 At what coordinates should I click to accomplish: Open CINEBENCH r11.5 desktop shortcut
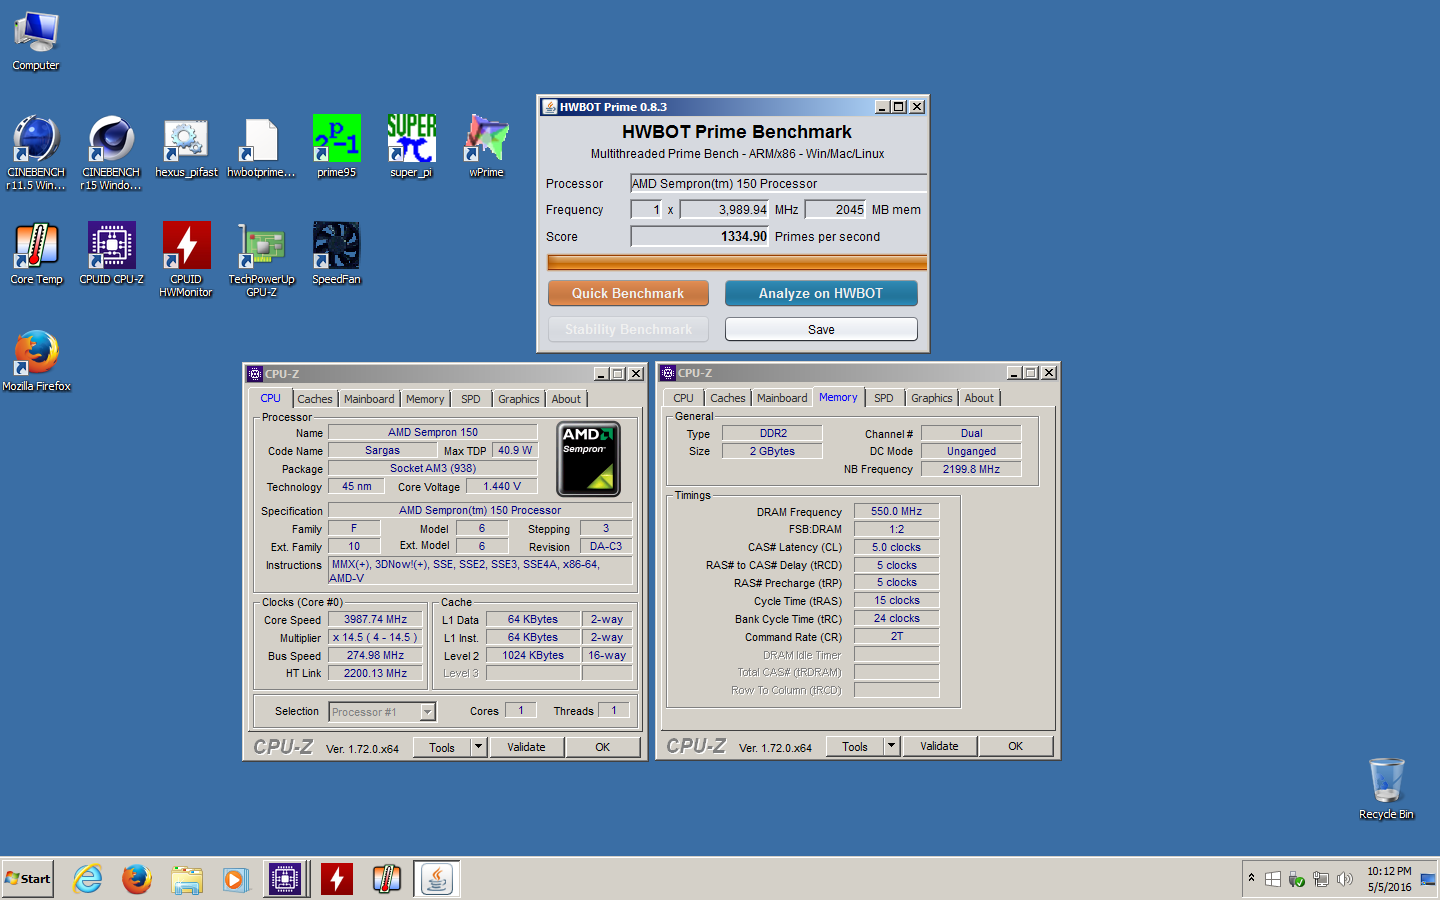click(x=36, y=153)
